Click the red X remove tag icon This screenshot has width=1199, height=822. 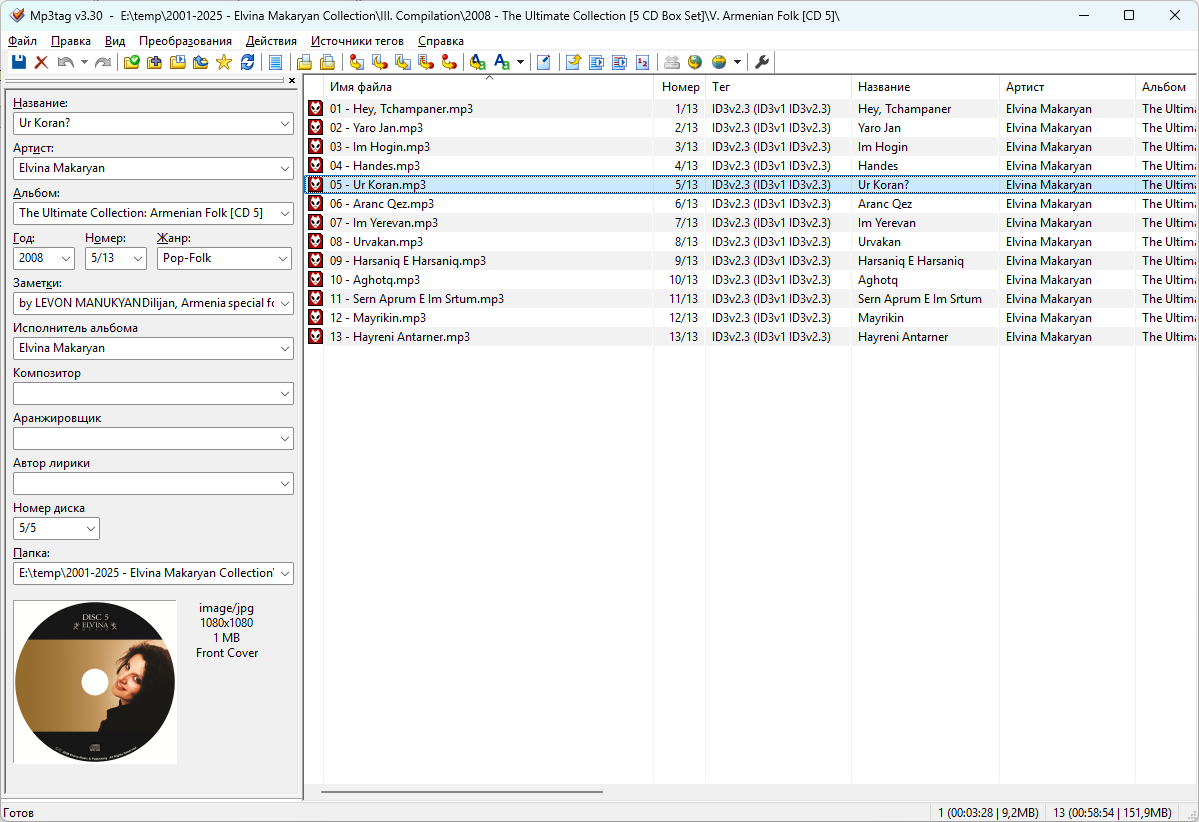pos(41,63)
